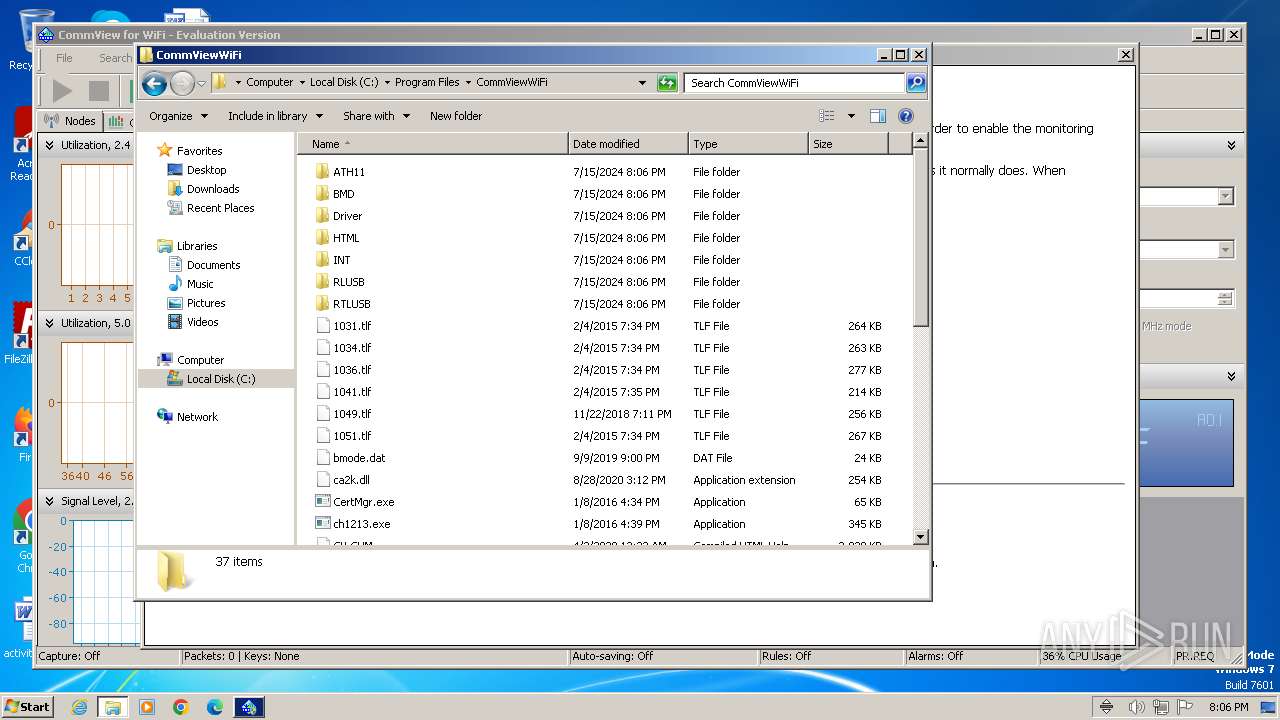The image size is (1280, 720).
Task: Sort by the Name column header
Action: pyautogui.click(x=433, y=144)
